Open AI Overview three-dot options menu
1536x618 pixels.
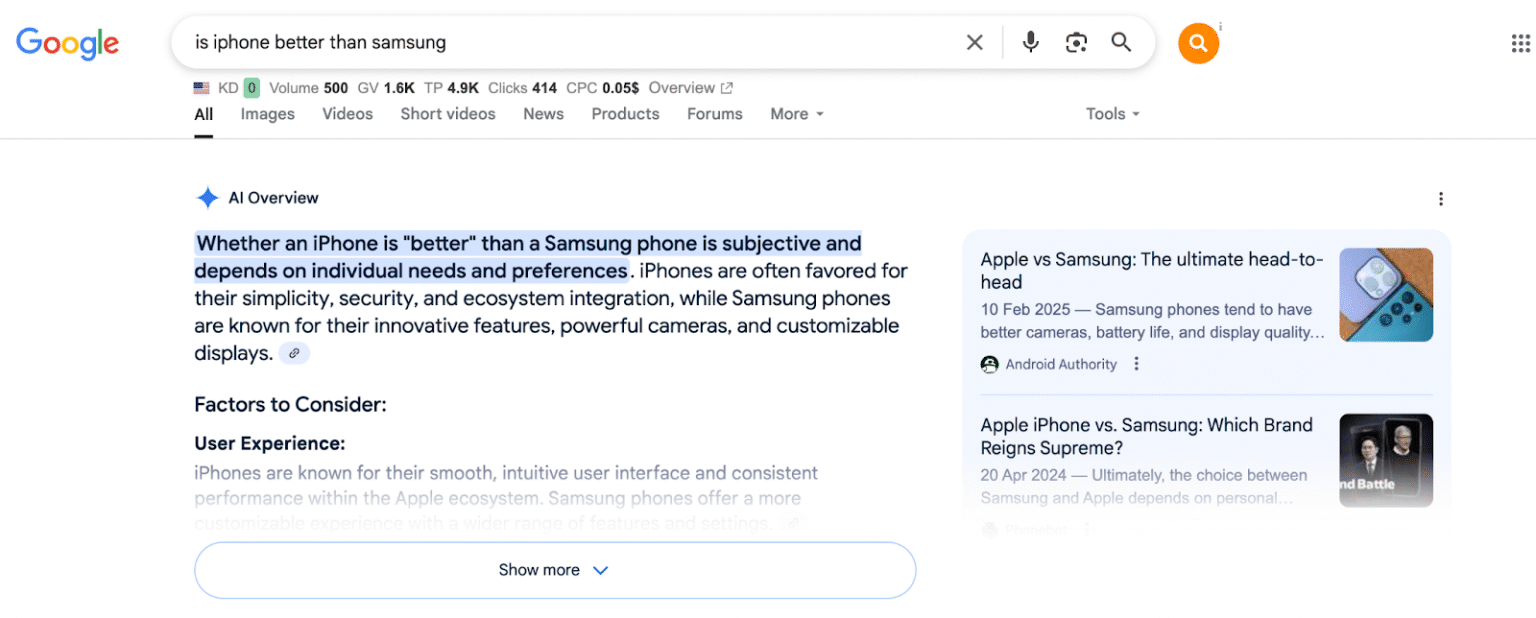click(x=1441, y=198)
